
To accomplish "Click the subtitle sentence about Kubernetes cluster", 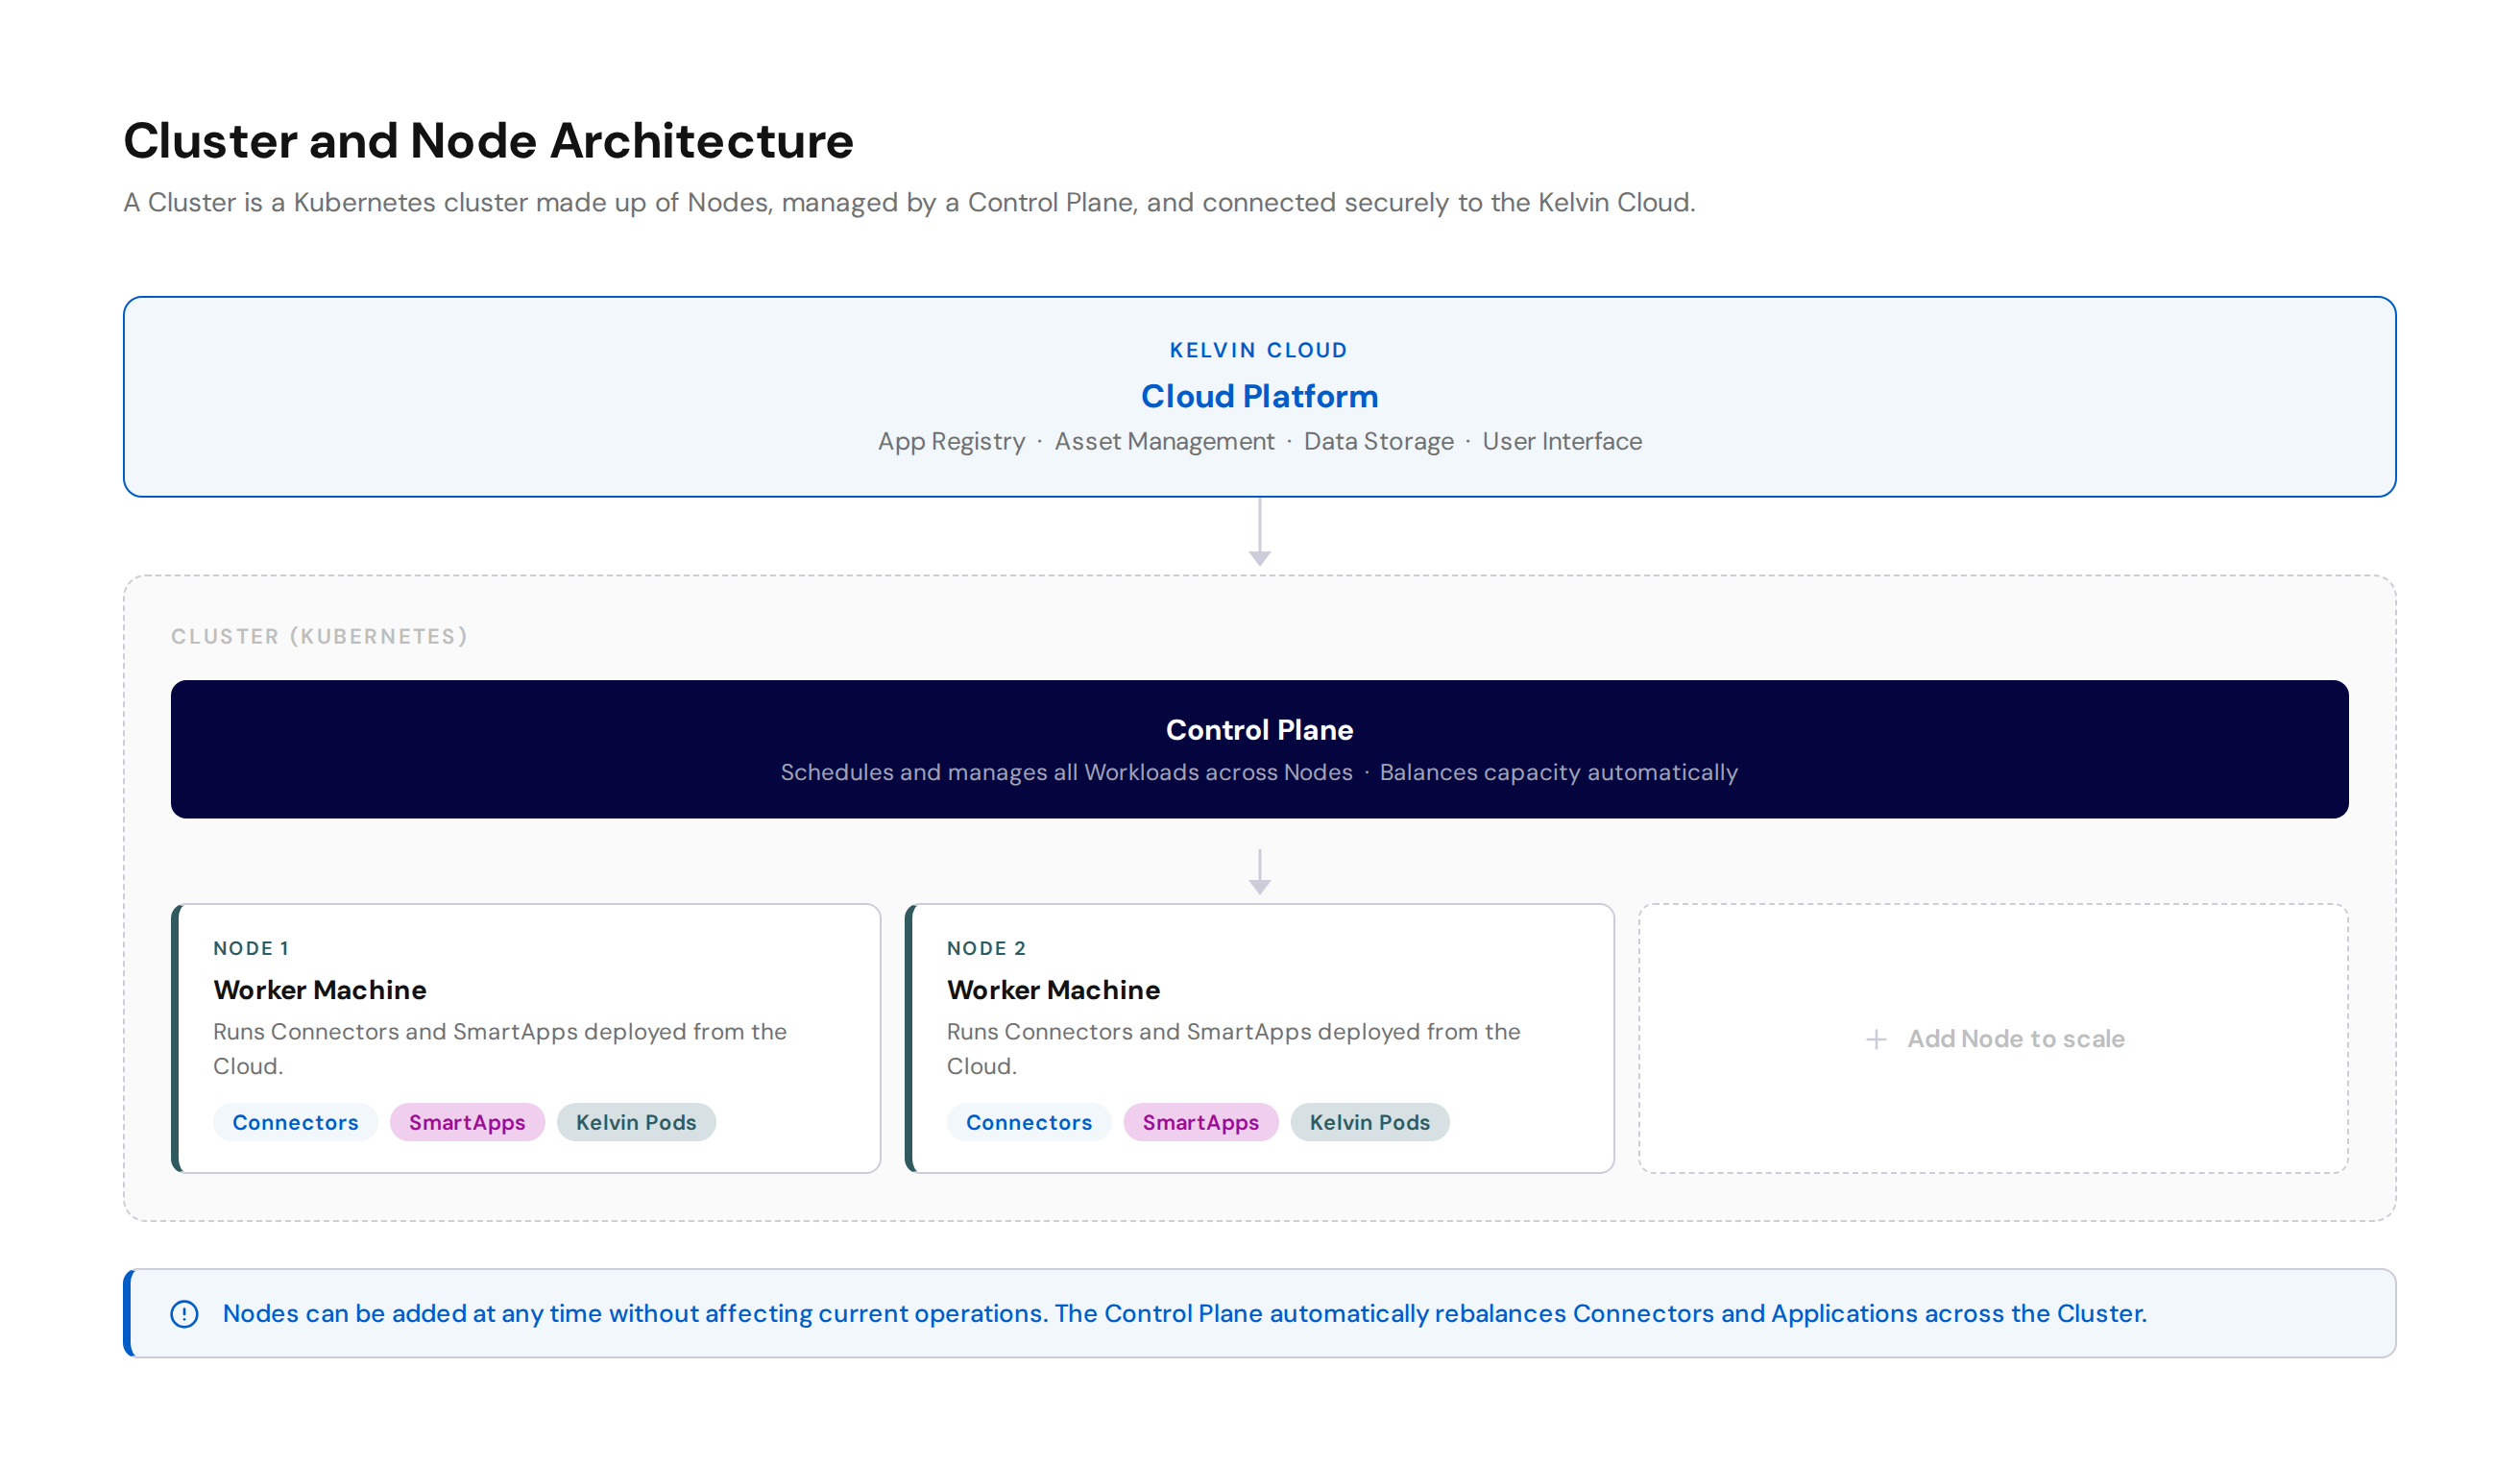I will 909,202.
